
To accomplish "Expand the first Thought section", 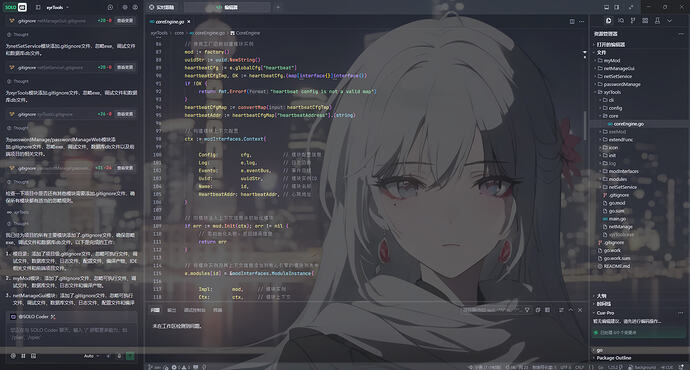I will [18, 34].
